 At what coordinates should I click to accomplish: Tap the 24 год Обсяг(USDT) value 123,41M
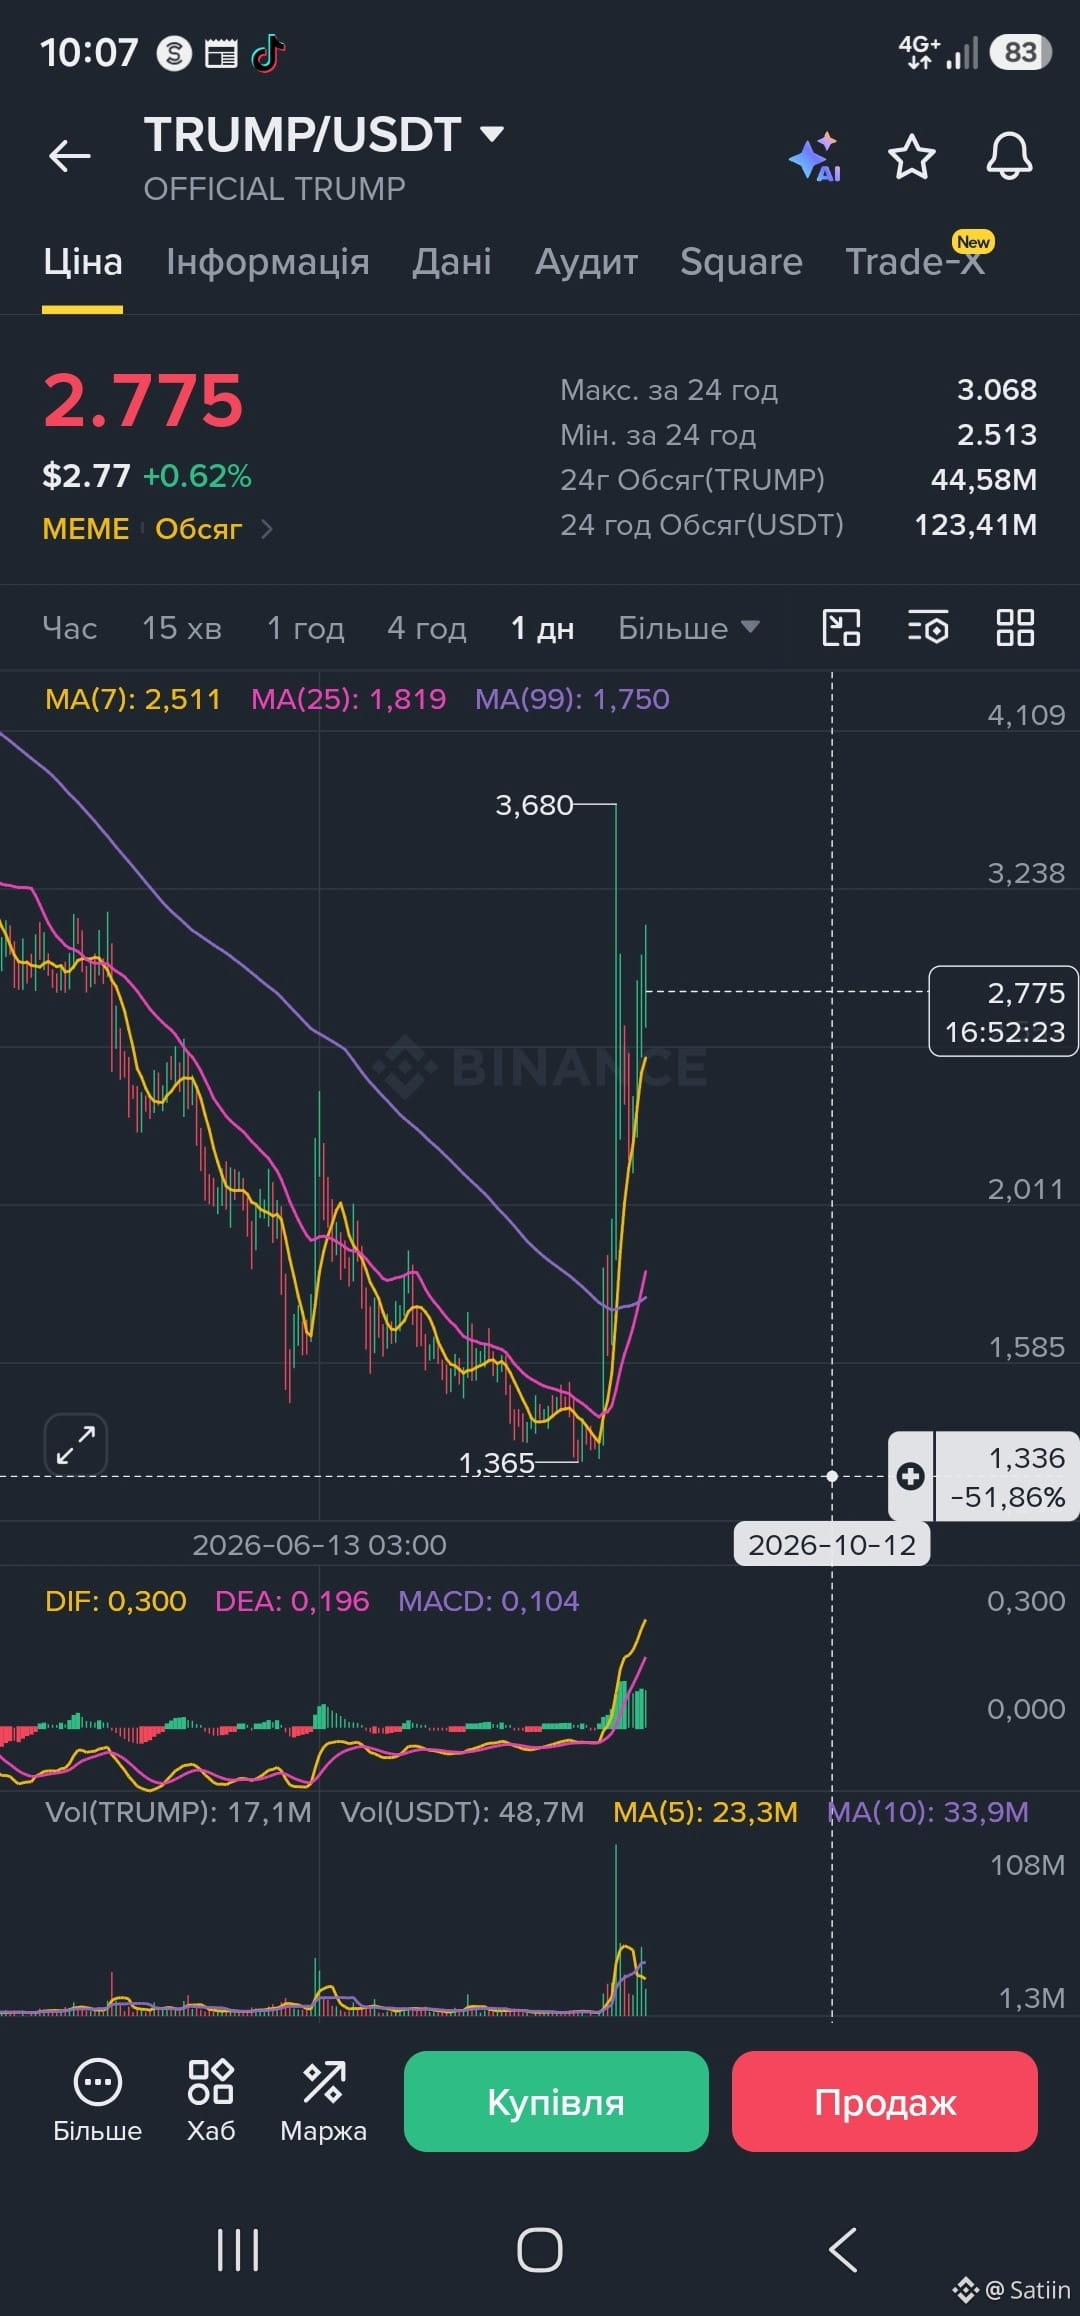[x=976, y=525]
